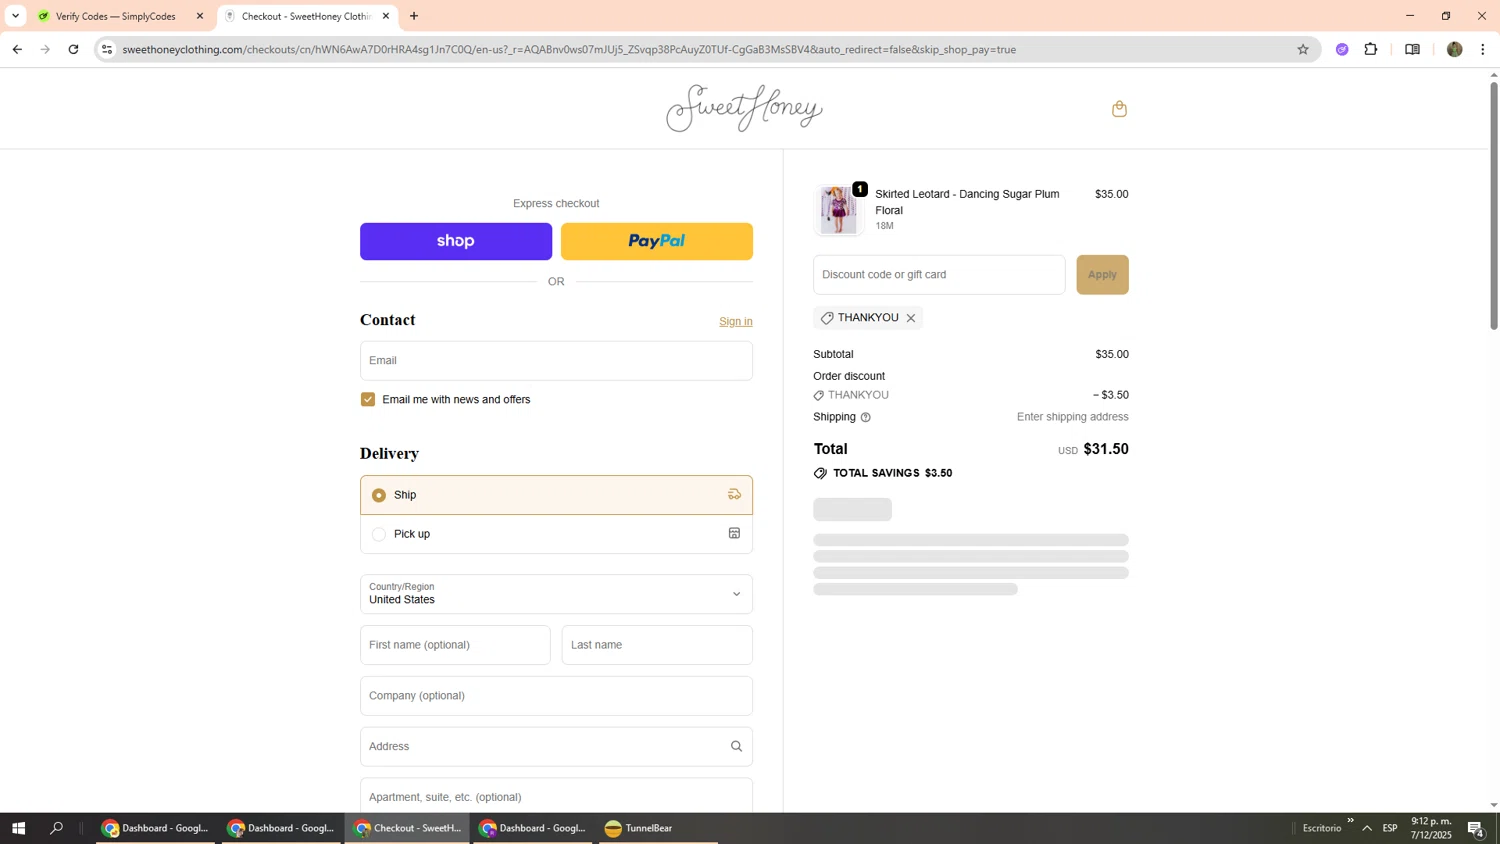
Task: Click the address search magnifier icon
Action: [736, 746]
